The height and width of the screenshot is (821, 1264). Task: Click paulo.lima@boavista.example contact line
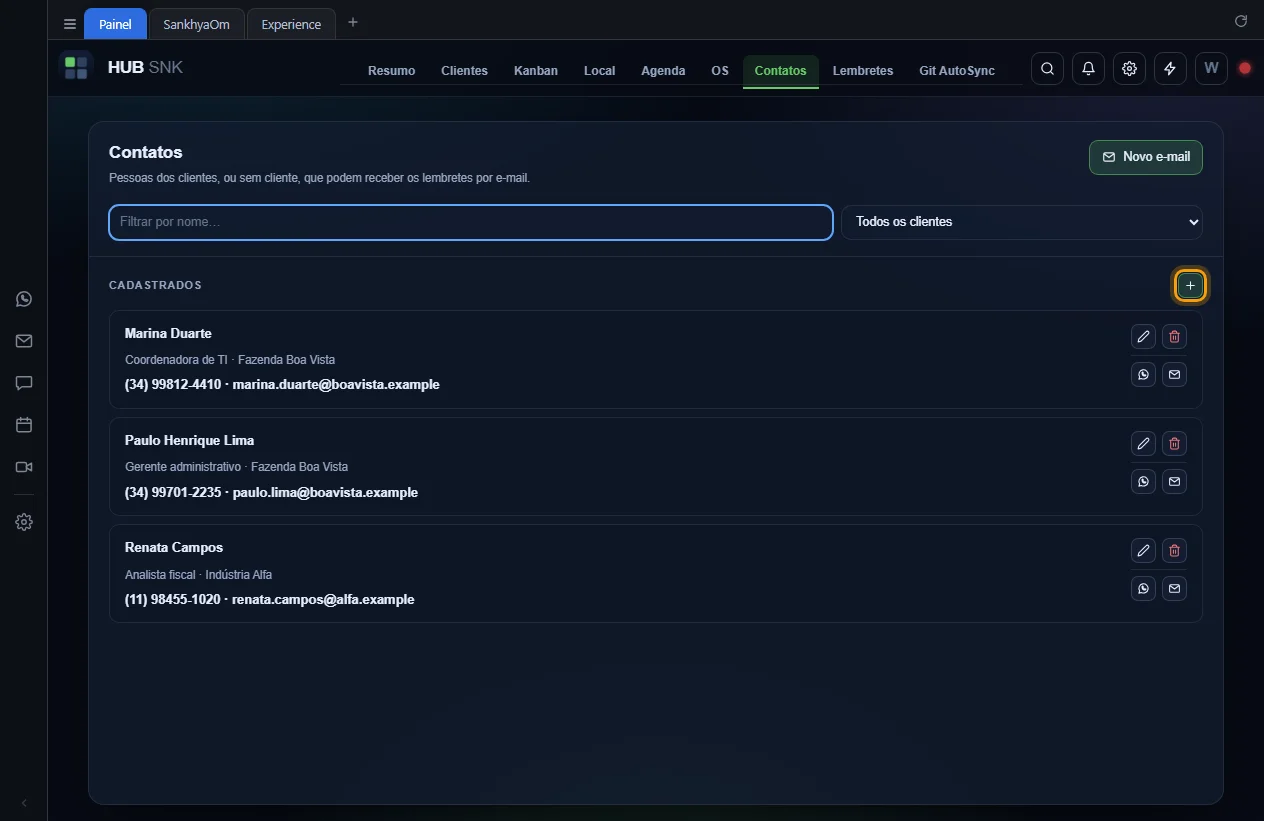point(271,492)
